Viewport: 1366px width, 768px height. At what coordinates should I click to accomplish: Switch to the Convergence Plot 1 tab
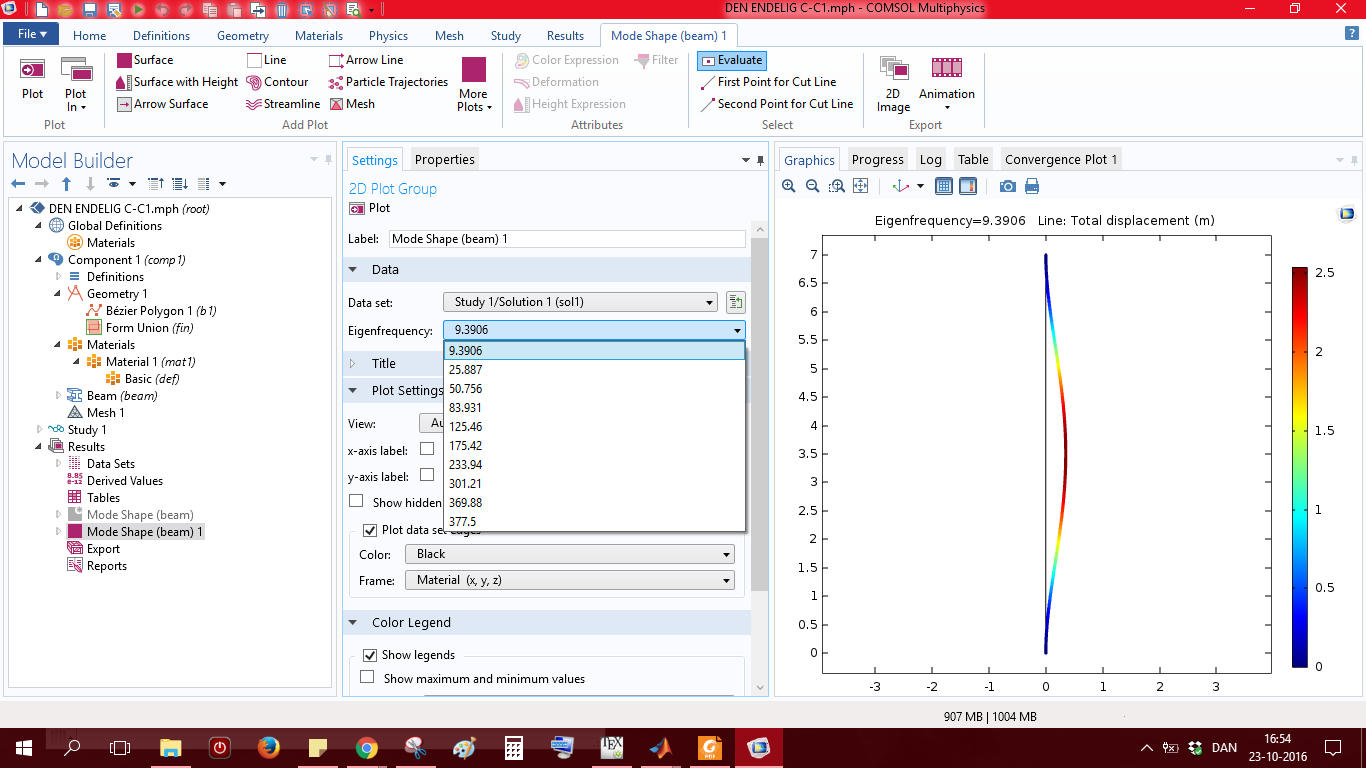pos(1060,159)
